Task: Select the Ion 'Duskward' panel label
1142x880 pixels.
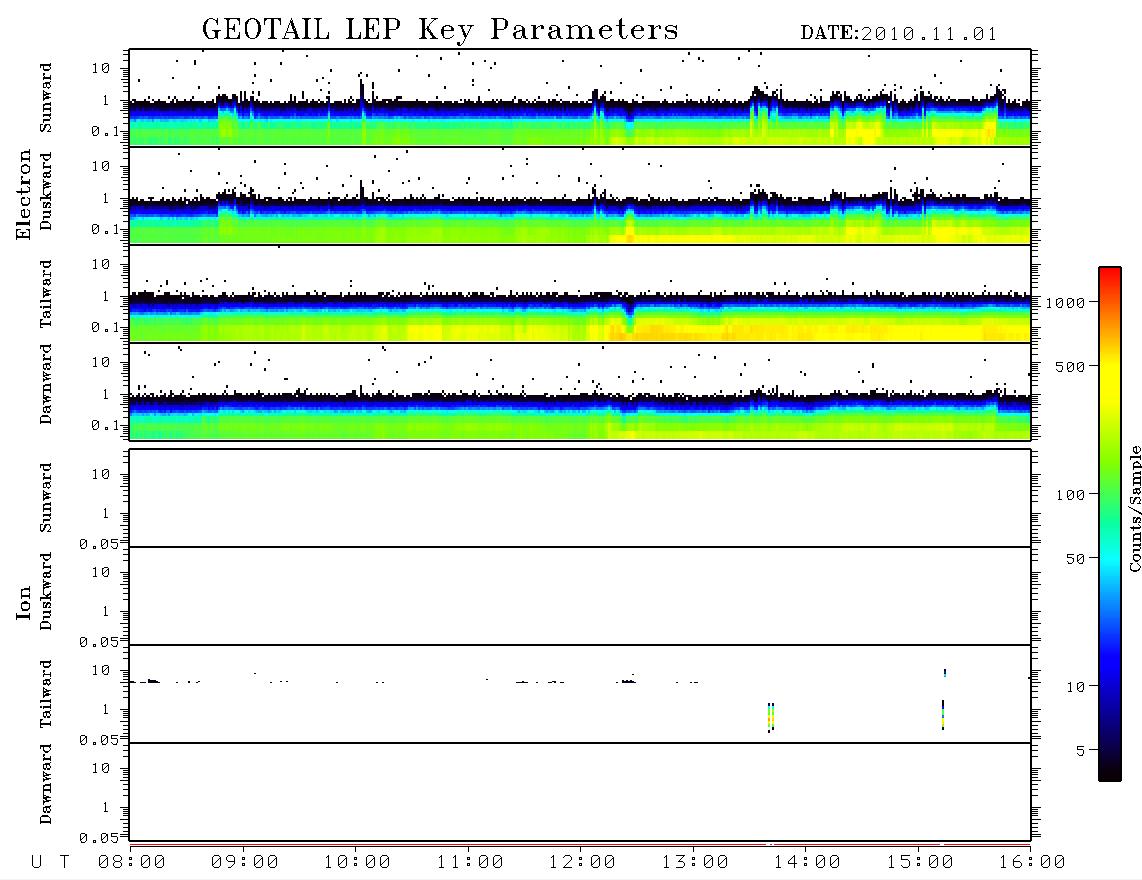Action: click(x=46, y=592)
